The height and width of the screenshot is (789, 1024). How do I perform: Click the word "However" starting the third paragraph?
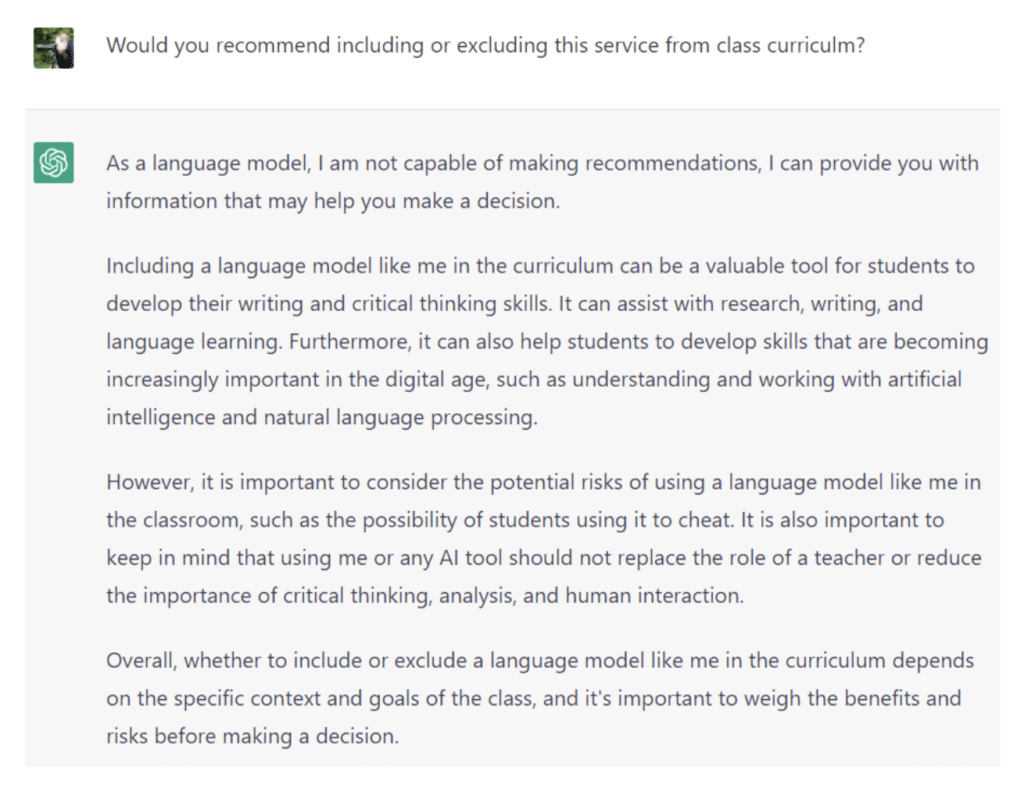(148, 483)
